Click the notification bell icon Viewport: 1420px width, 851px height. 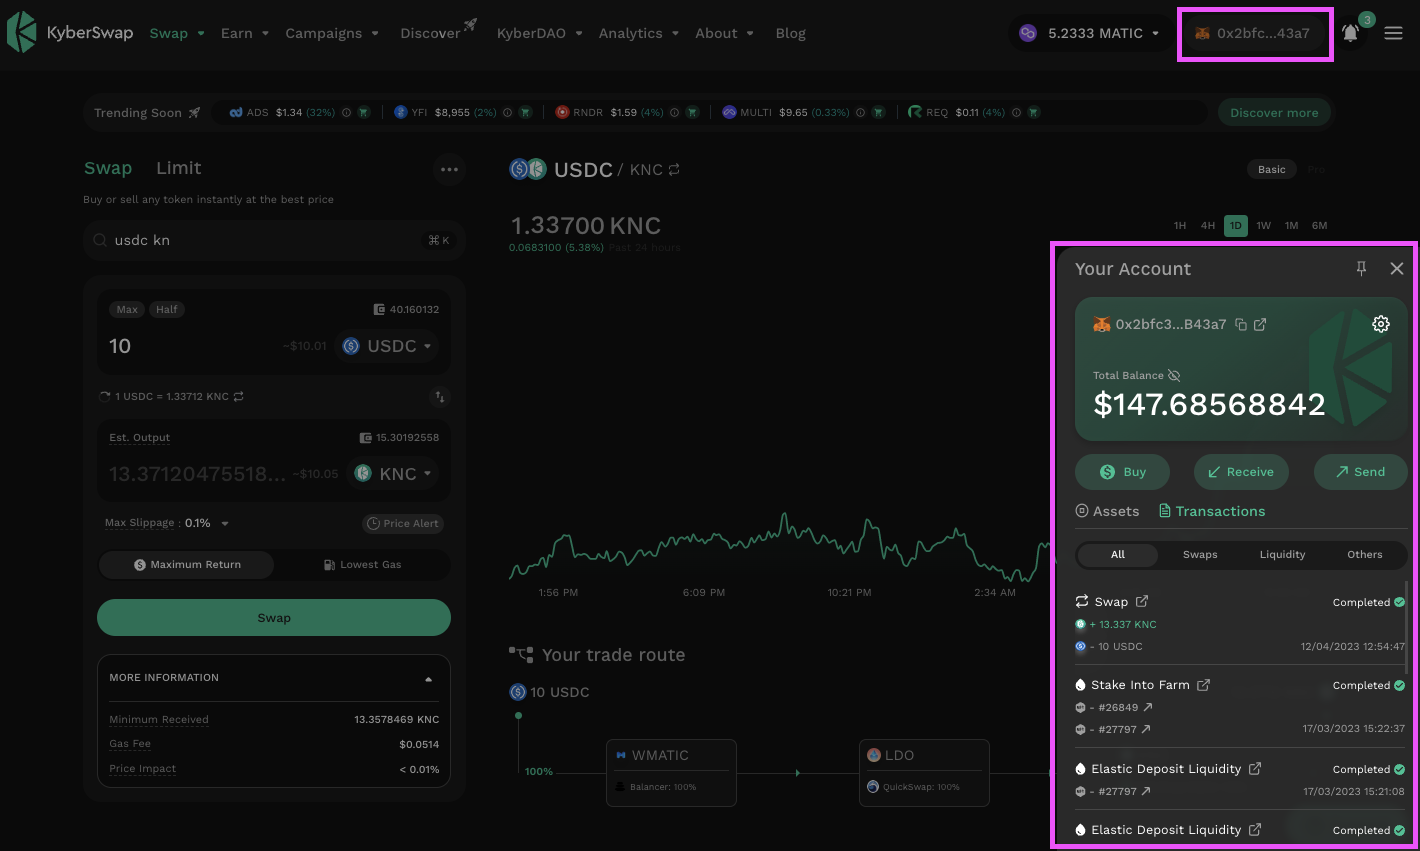point(1350,33)
